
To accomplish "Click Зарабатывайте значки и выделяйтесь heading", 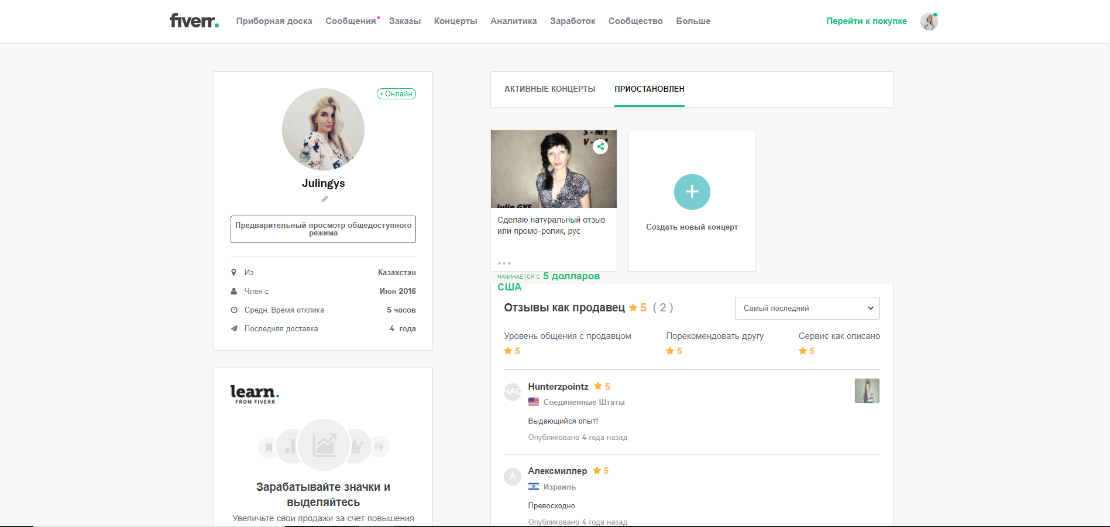I will click(323, 494).
